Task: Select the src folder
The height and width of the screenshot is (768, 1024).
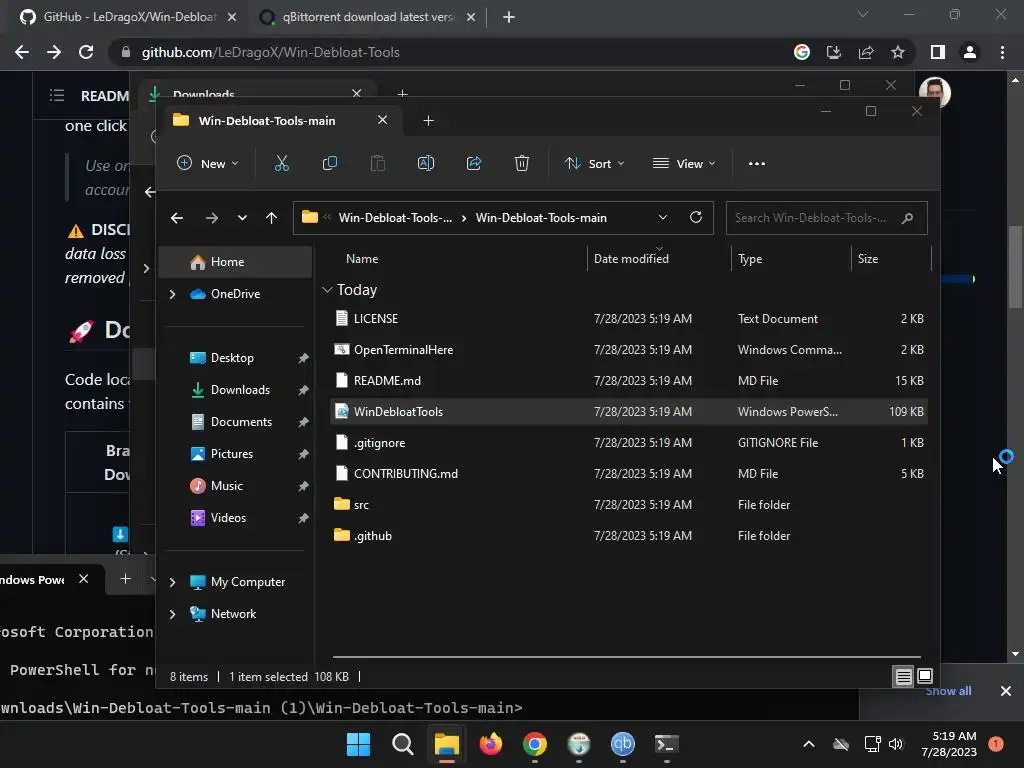Action: point(628,505)
